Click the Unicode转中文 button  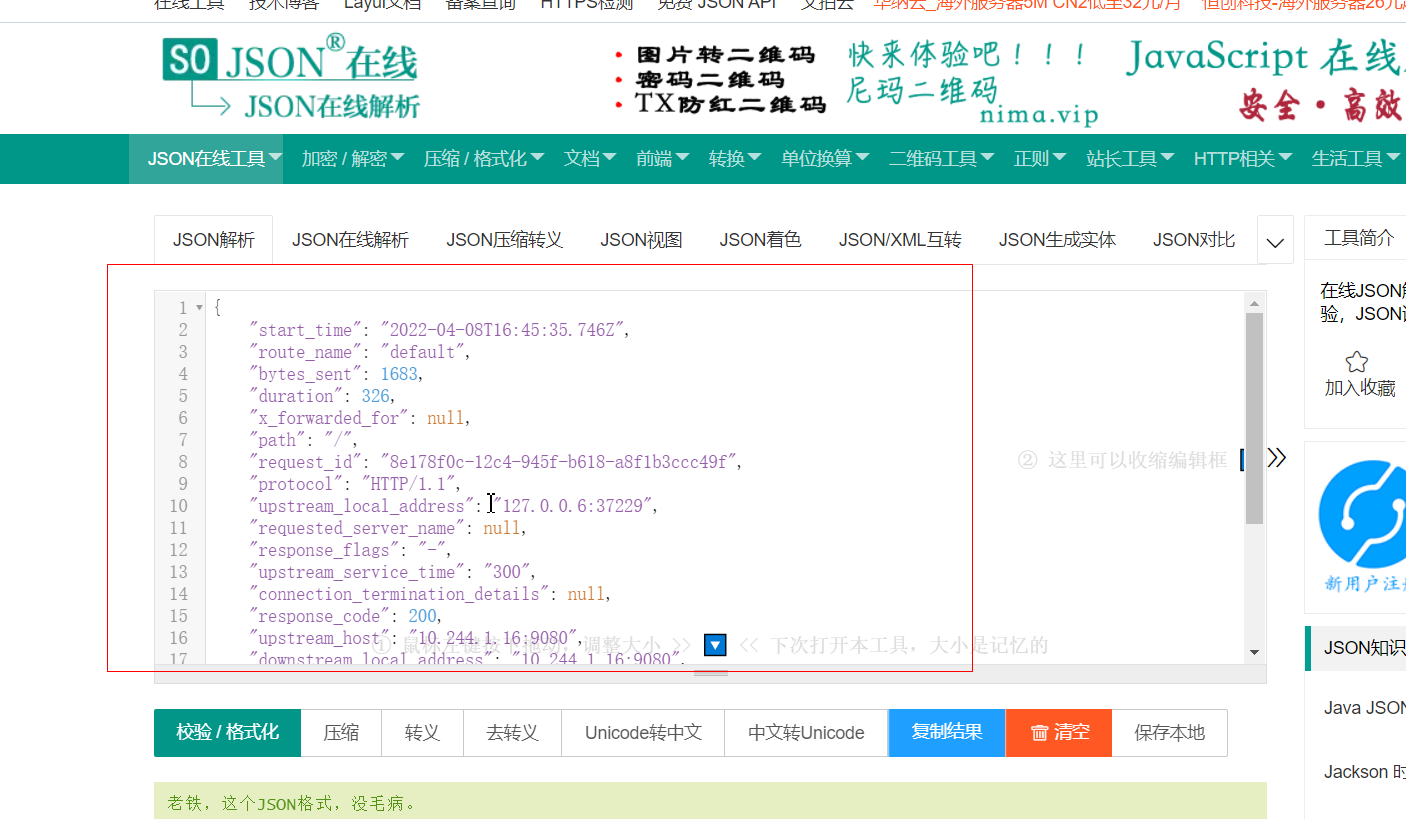coord(643,733)
